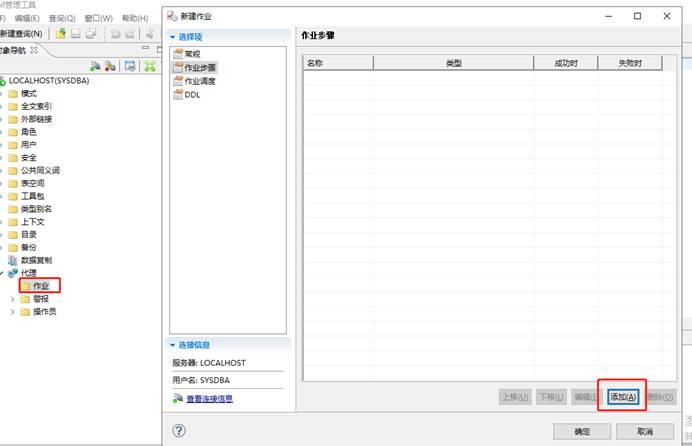Click the blue window icon in navigator toolbar
The width and height of the screenshot is (692, 446).
130,66
